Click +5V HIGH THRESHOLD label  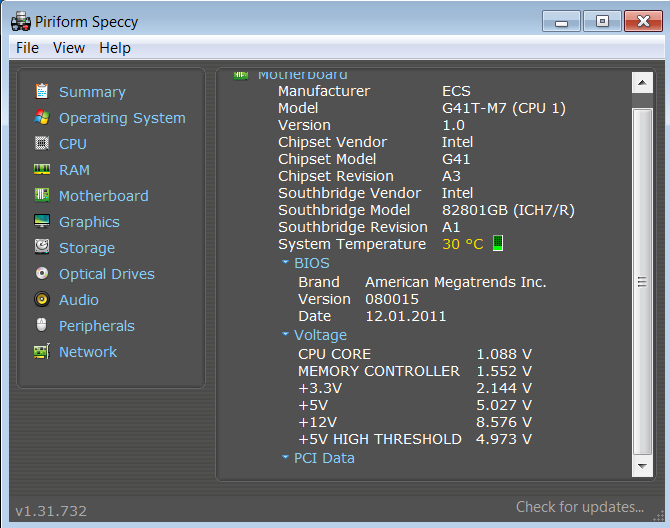pos(380,439)
